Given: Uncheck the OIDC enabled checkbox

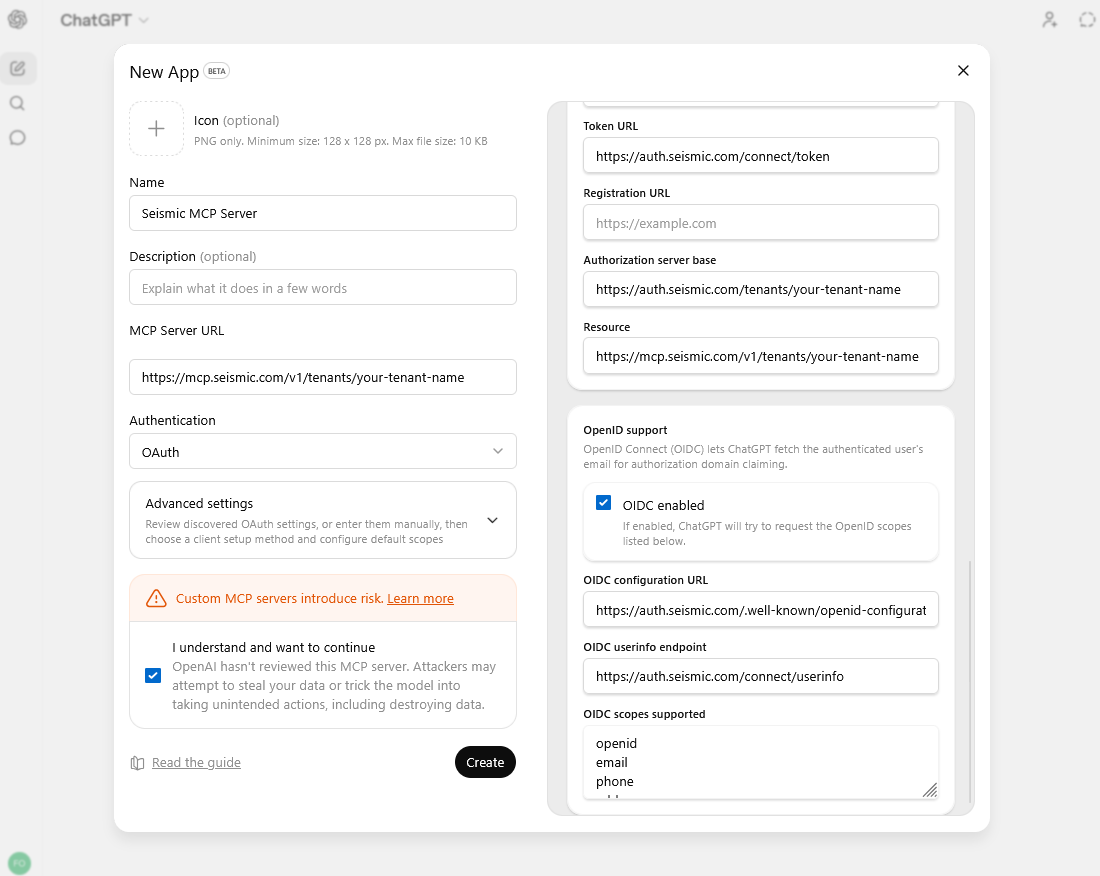Looking at the screenshot, I should pyautogui.click(x=603, y=503).
